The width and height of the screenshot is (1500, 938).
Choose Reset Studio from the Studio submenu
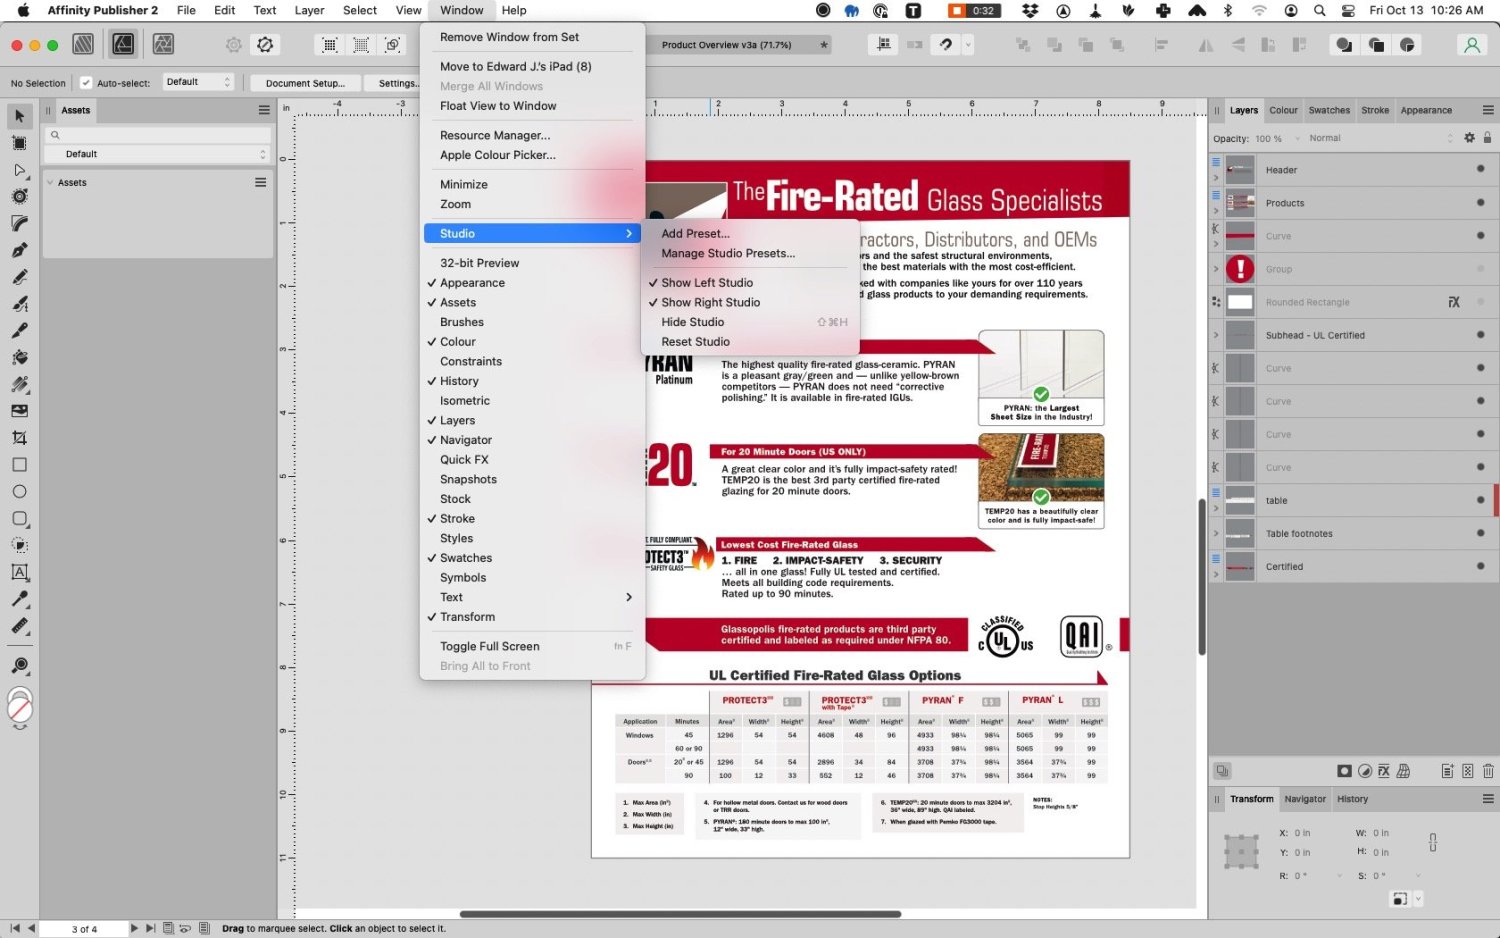tap(695, 341)
